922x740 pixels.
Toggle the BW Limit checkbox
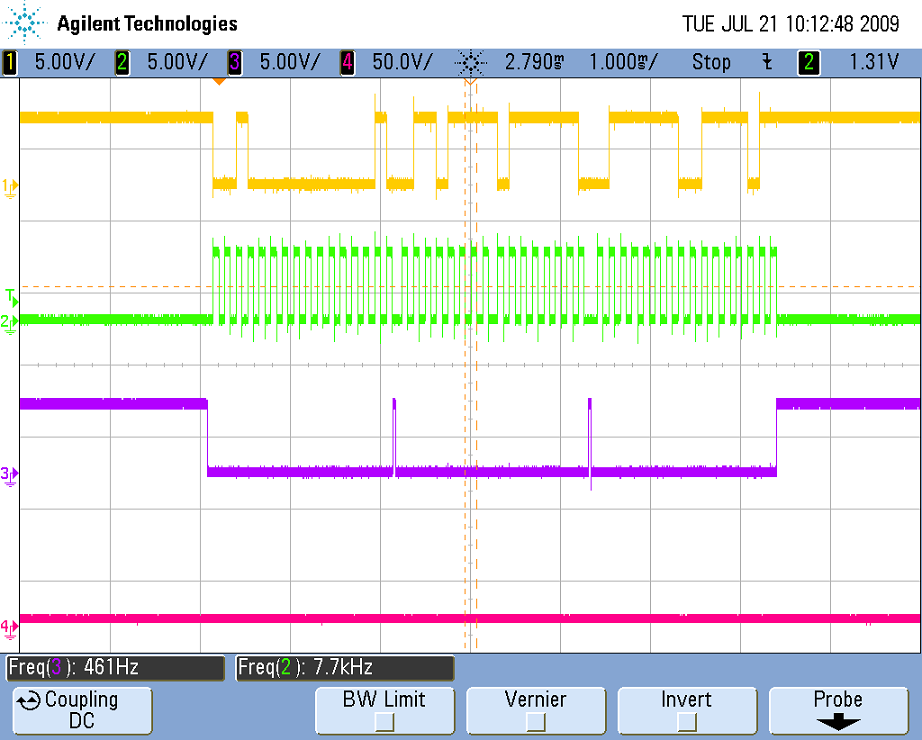point(385,721)
